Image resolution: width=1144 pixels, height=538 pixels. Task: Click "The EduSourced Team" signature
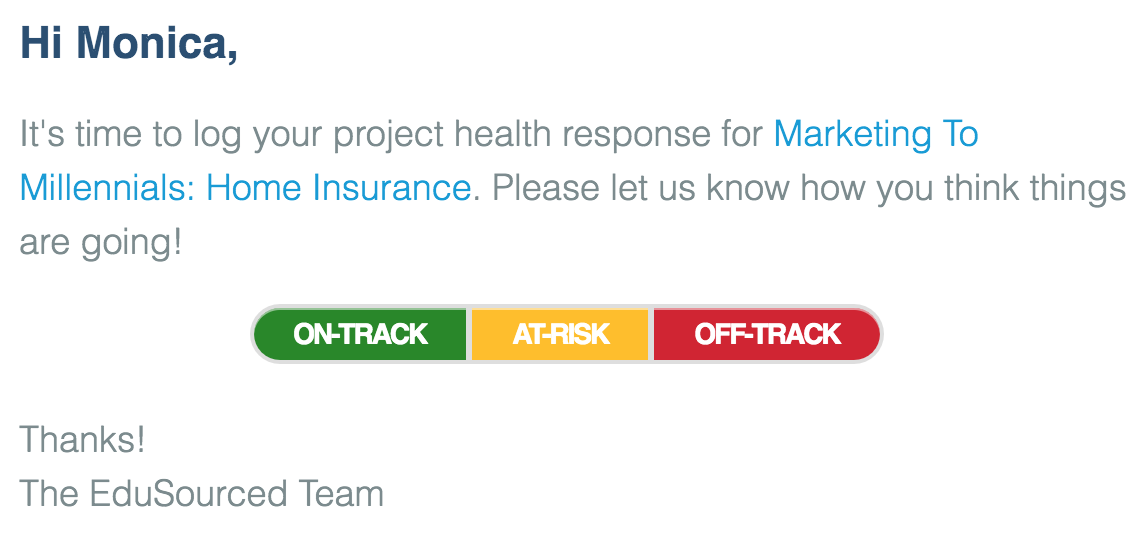[202, 493]
